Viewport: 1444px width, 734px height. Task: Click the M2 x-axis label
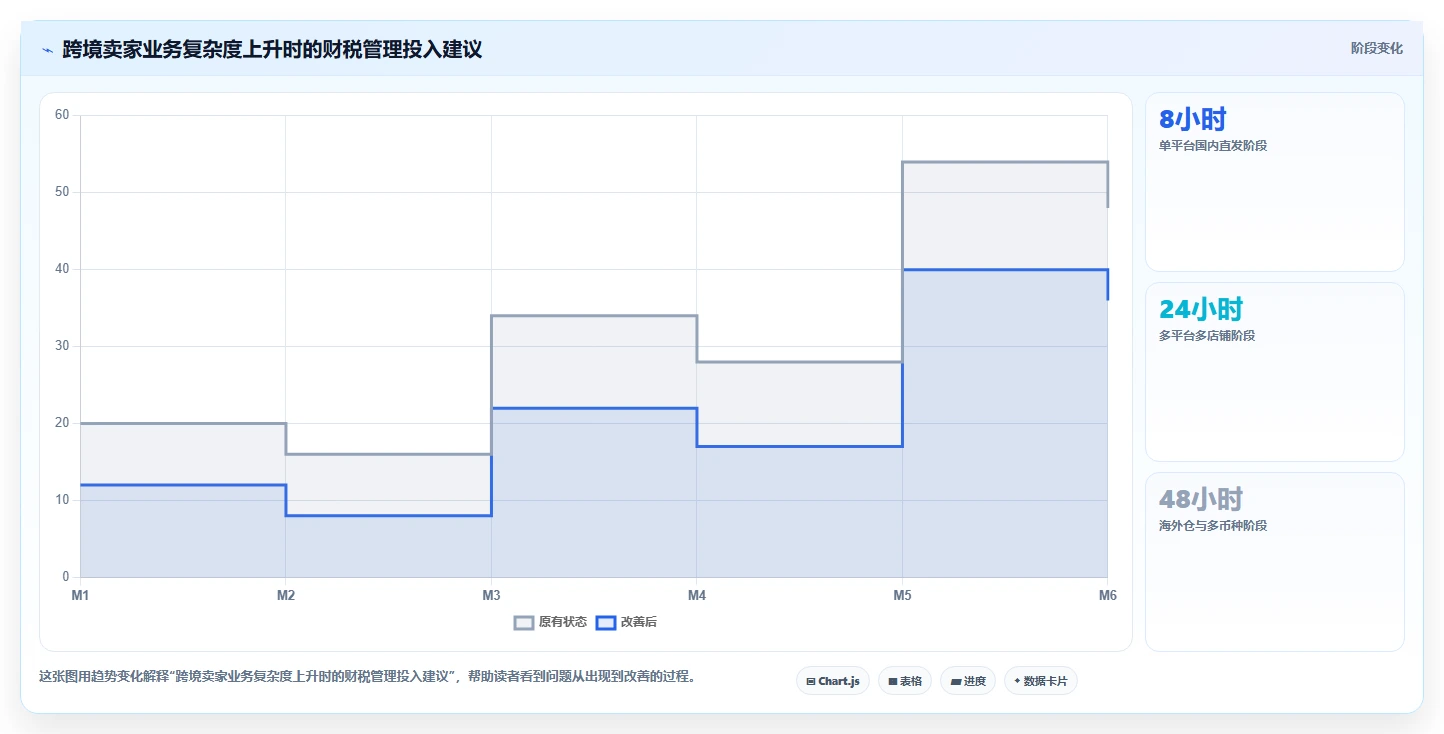286,595
